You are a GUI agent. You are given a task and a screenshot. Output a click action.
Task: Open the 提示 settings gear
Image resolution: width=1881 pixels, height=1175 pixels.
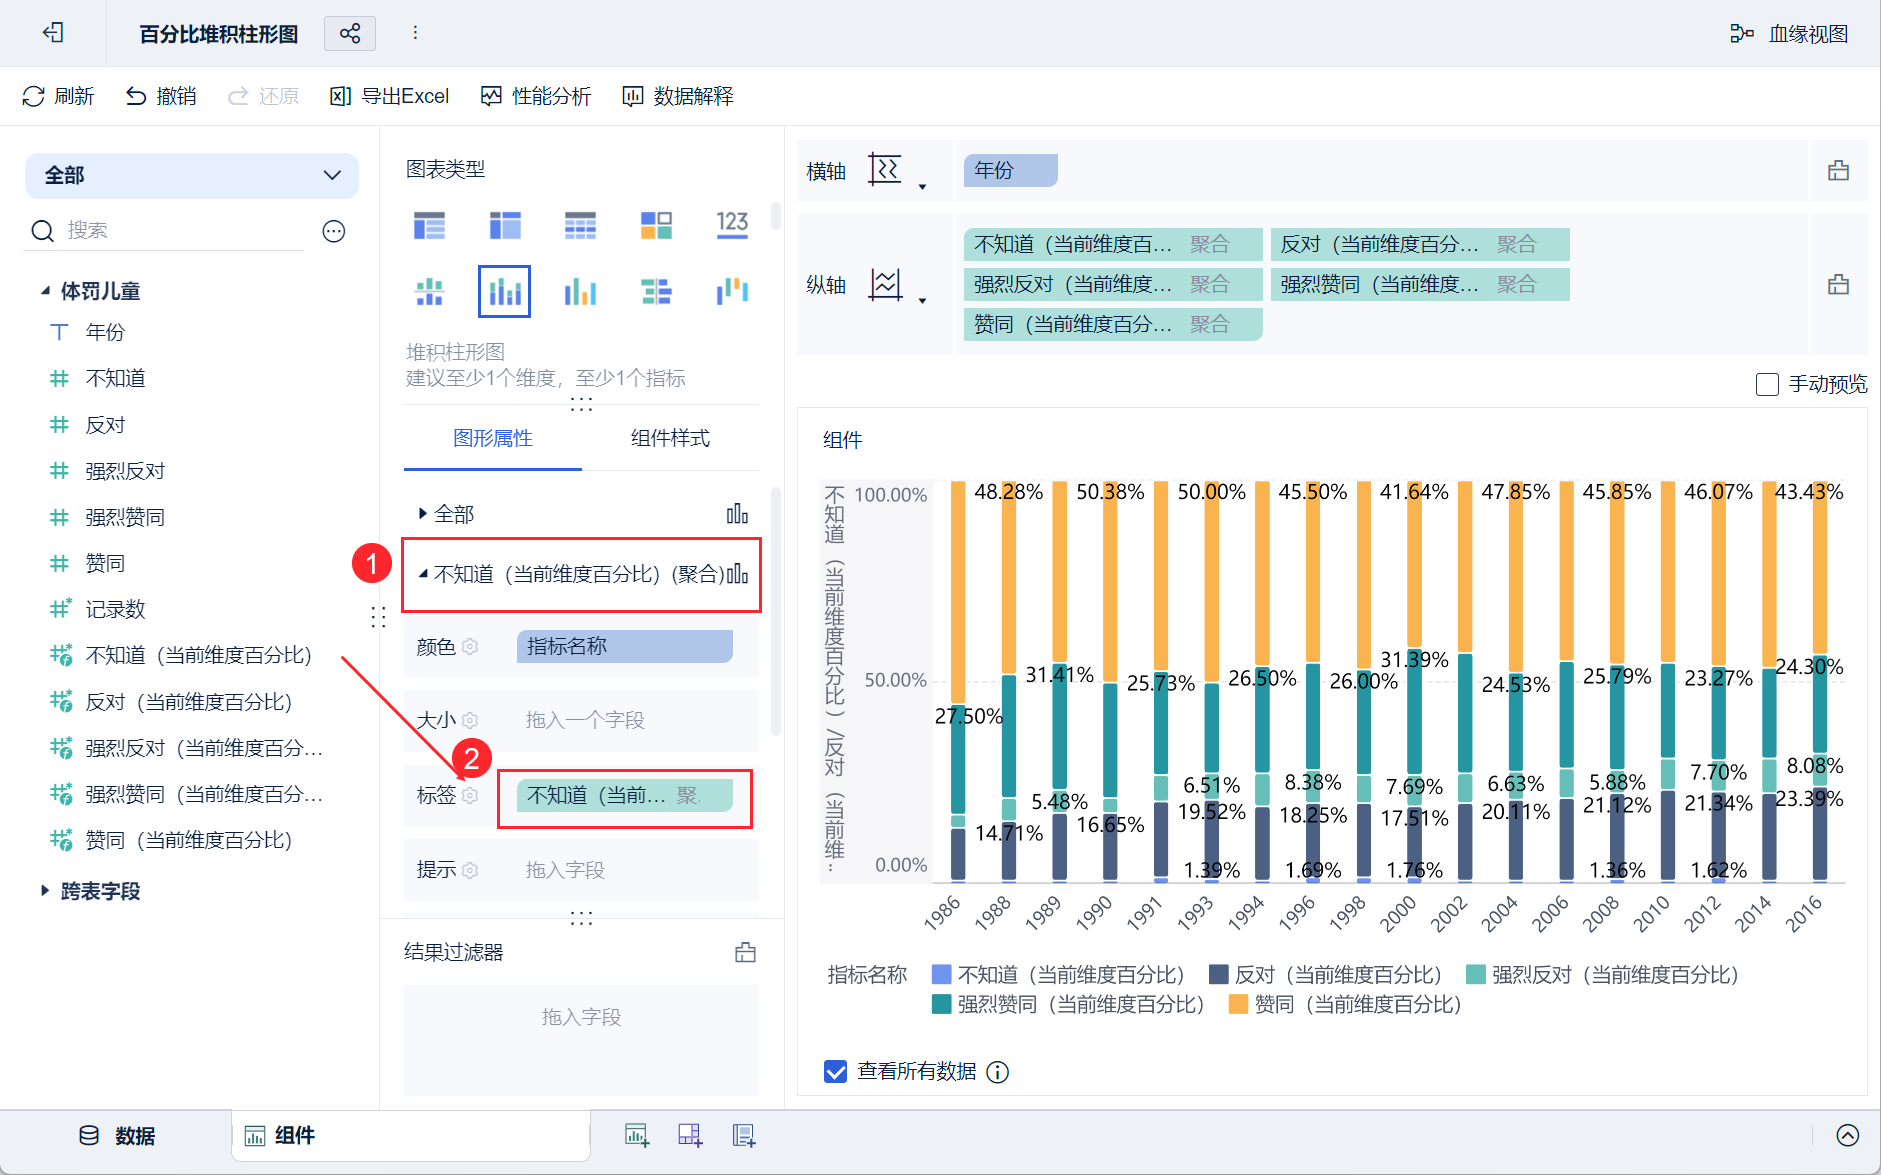470,870
